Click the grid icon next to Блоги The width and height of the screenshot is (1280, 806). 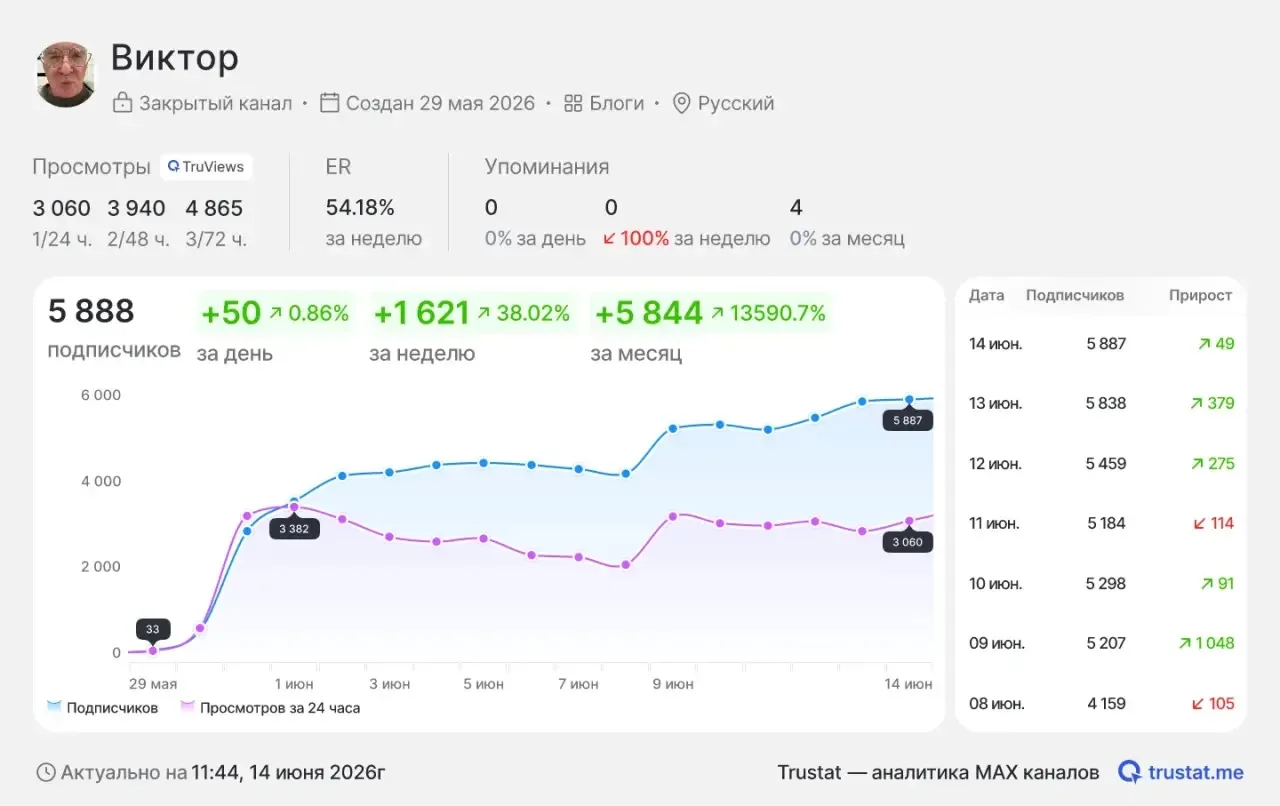pos(573,103)
